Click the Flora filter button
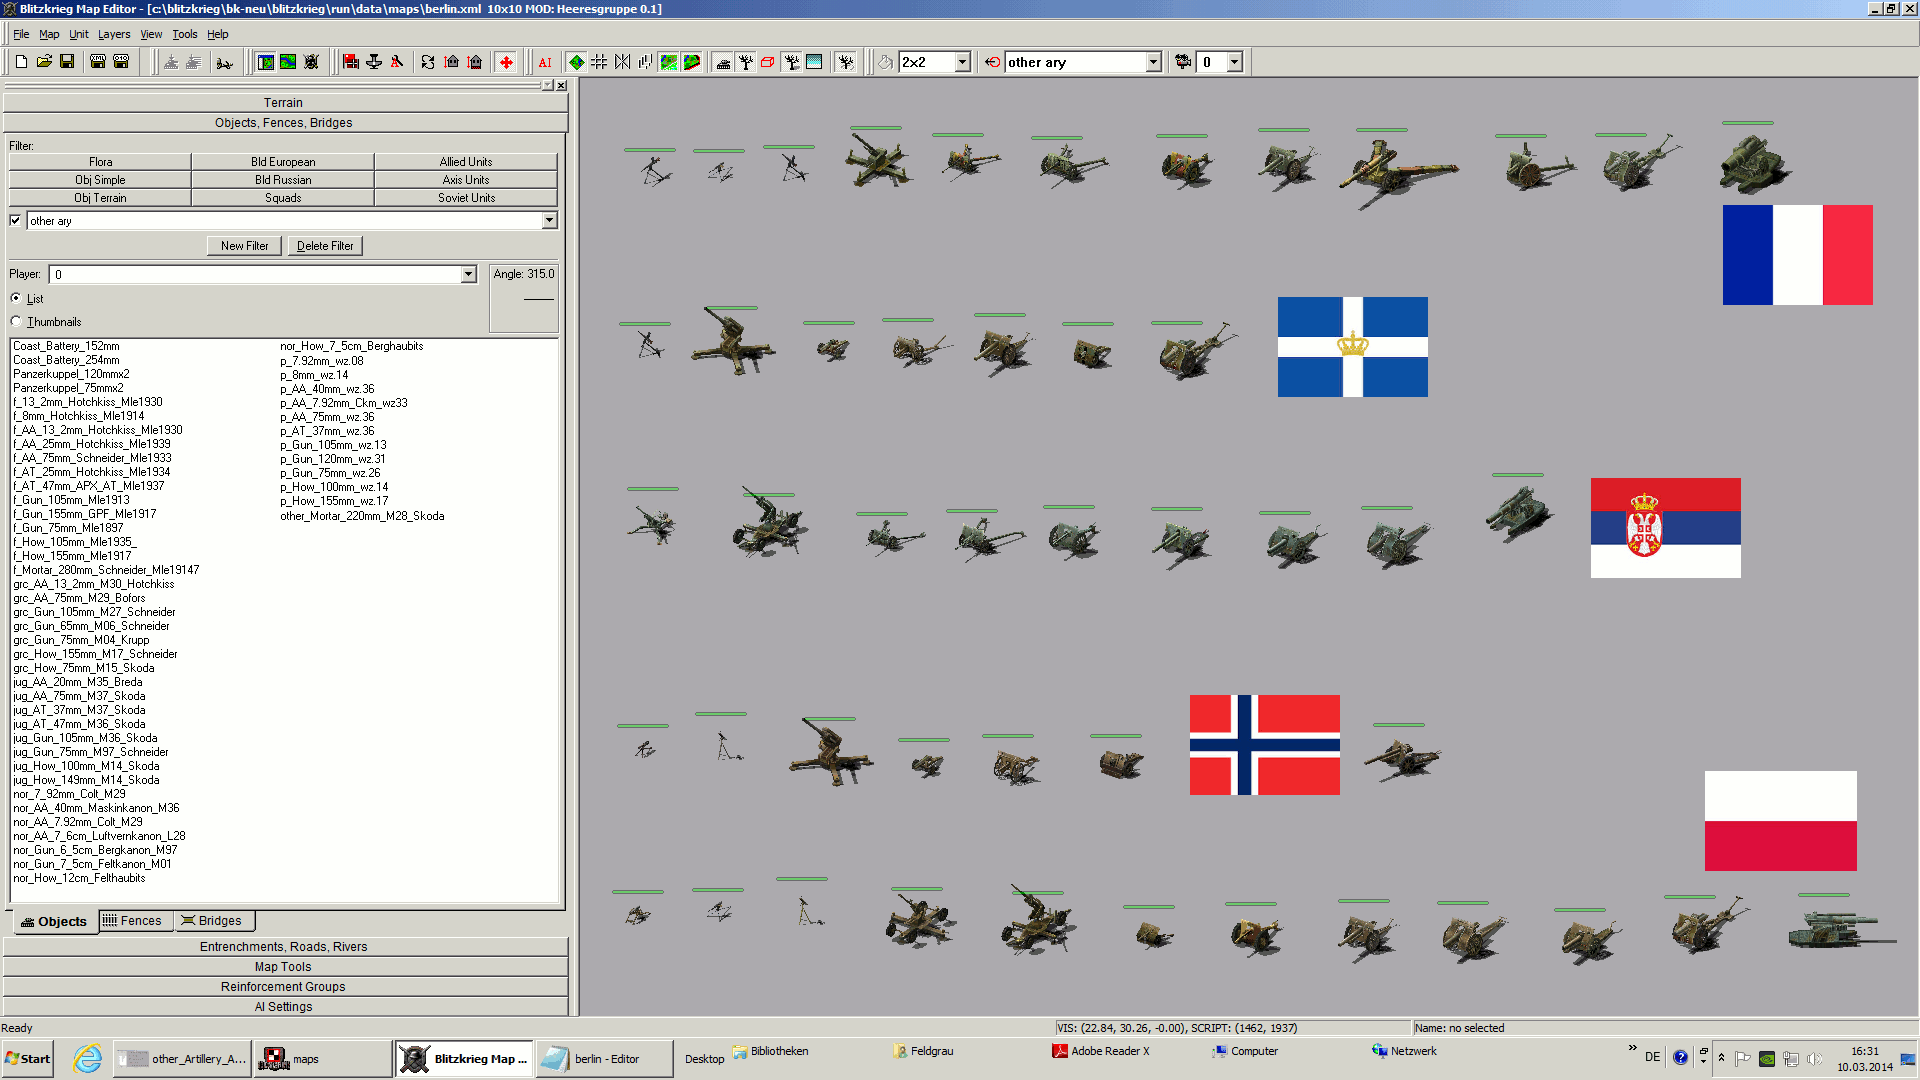Viewport: 1920px width, 1080px height. (100, 162)
